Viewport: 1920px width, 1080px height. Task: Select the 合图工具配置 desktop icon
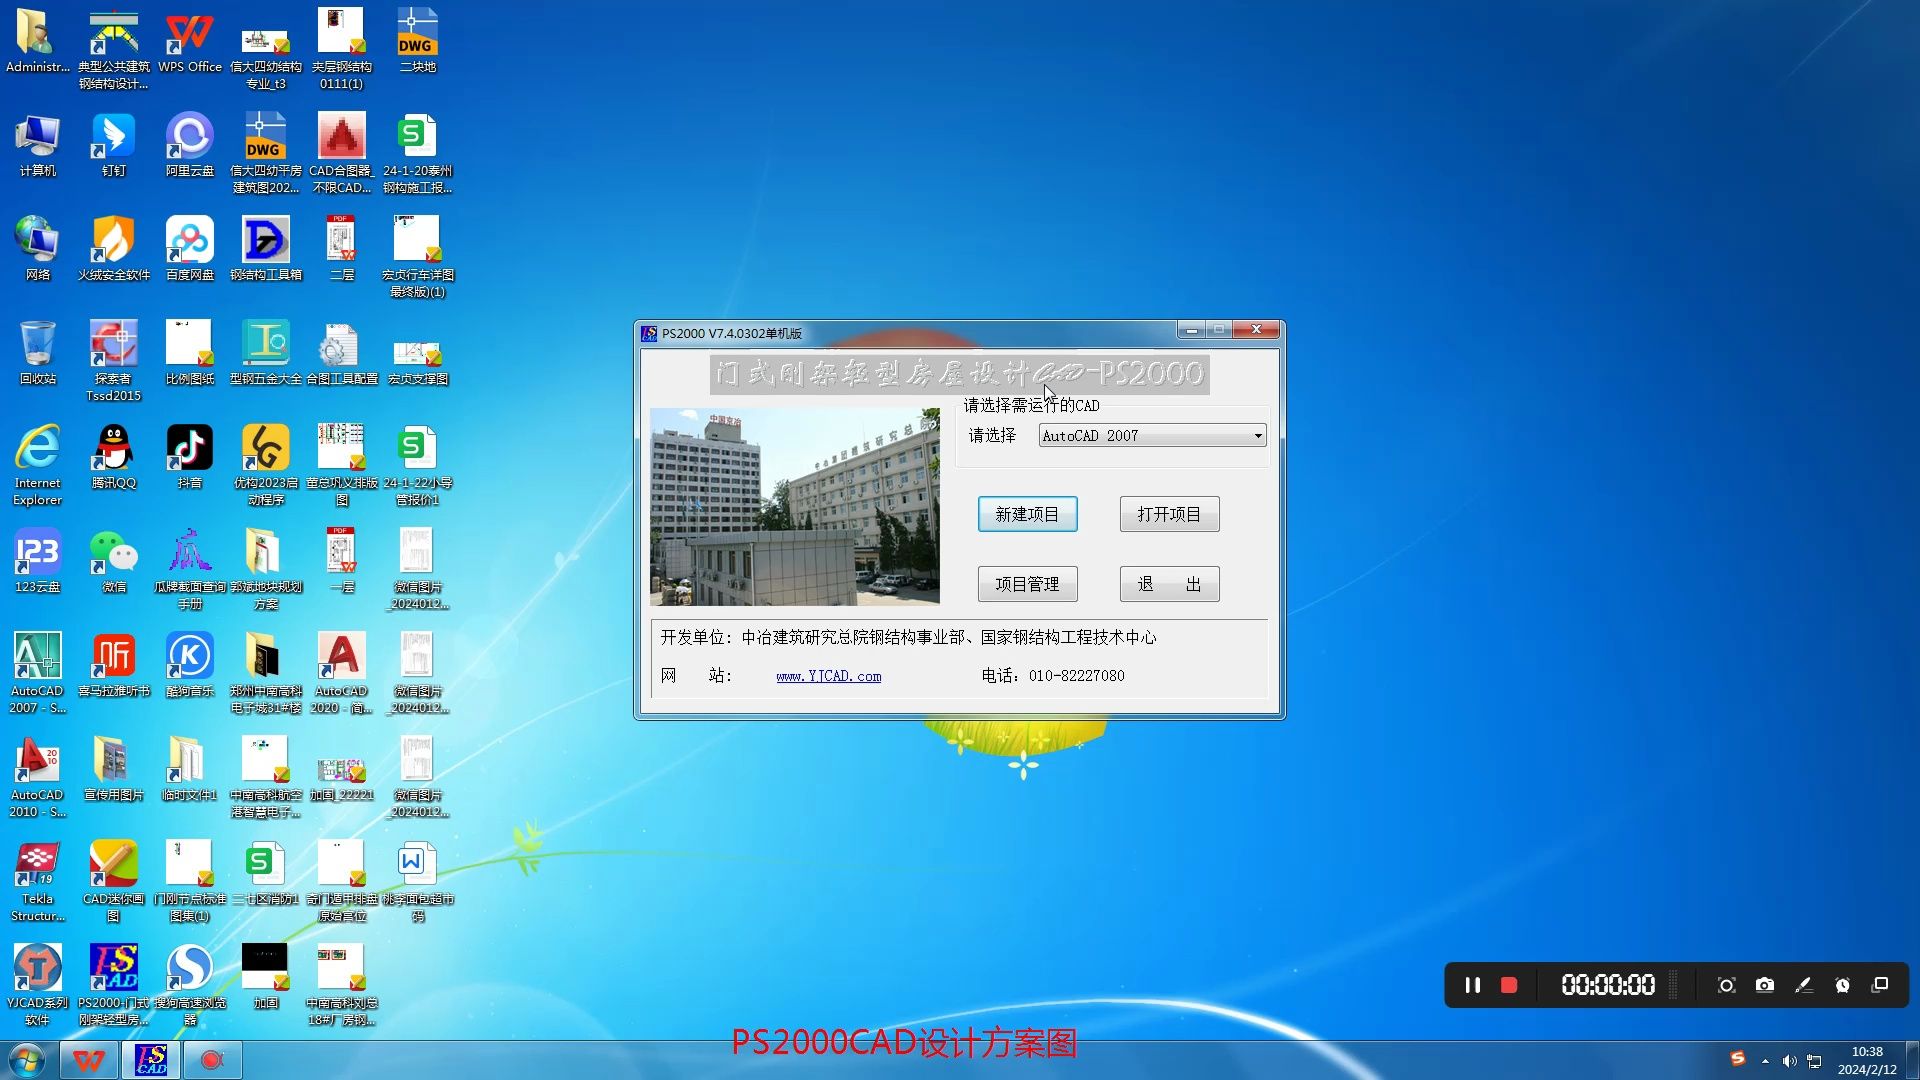point(342,354)
